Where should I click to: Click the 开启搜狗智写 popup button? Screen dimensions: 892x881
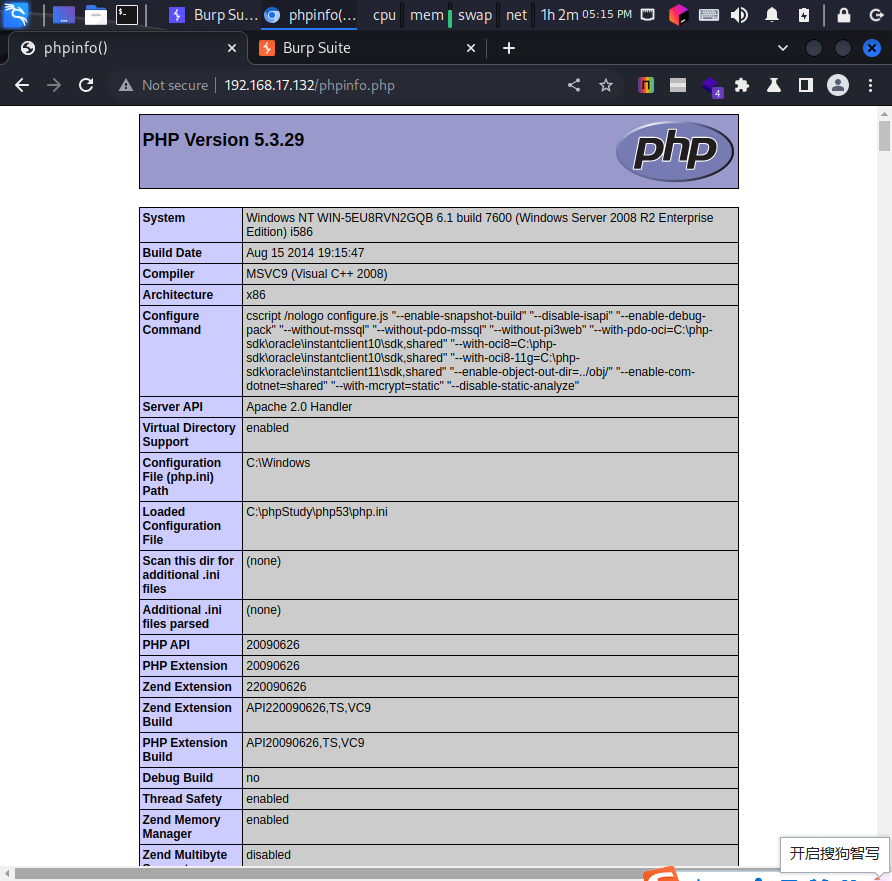pyautogui.click(x=834, y=854)
